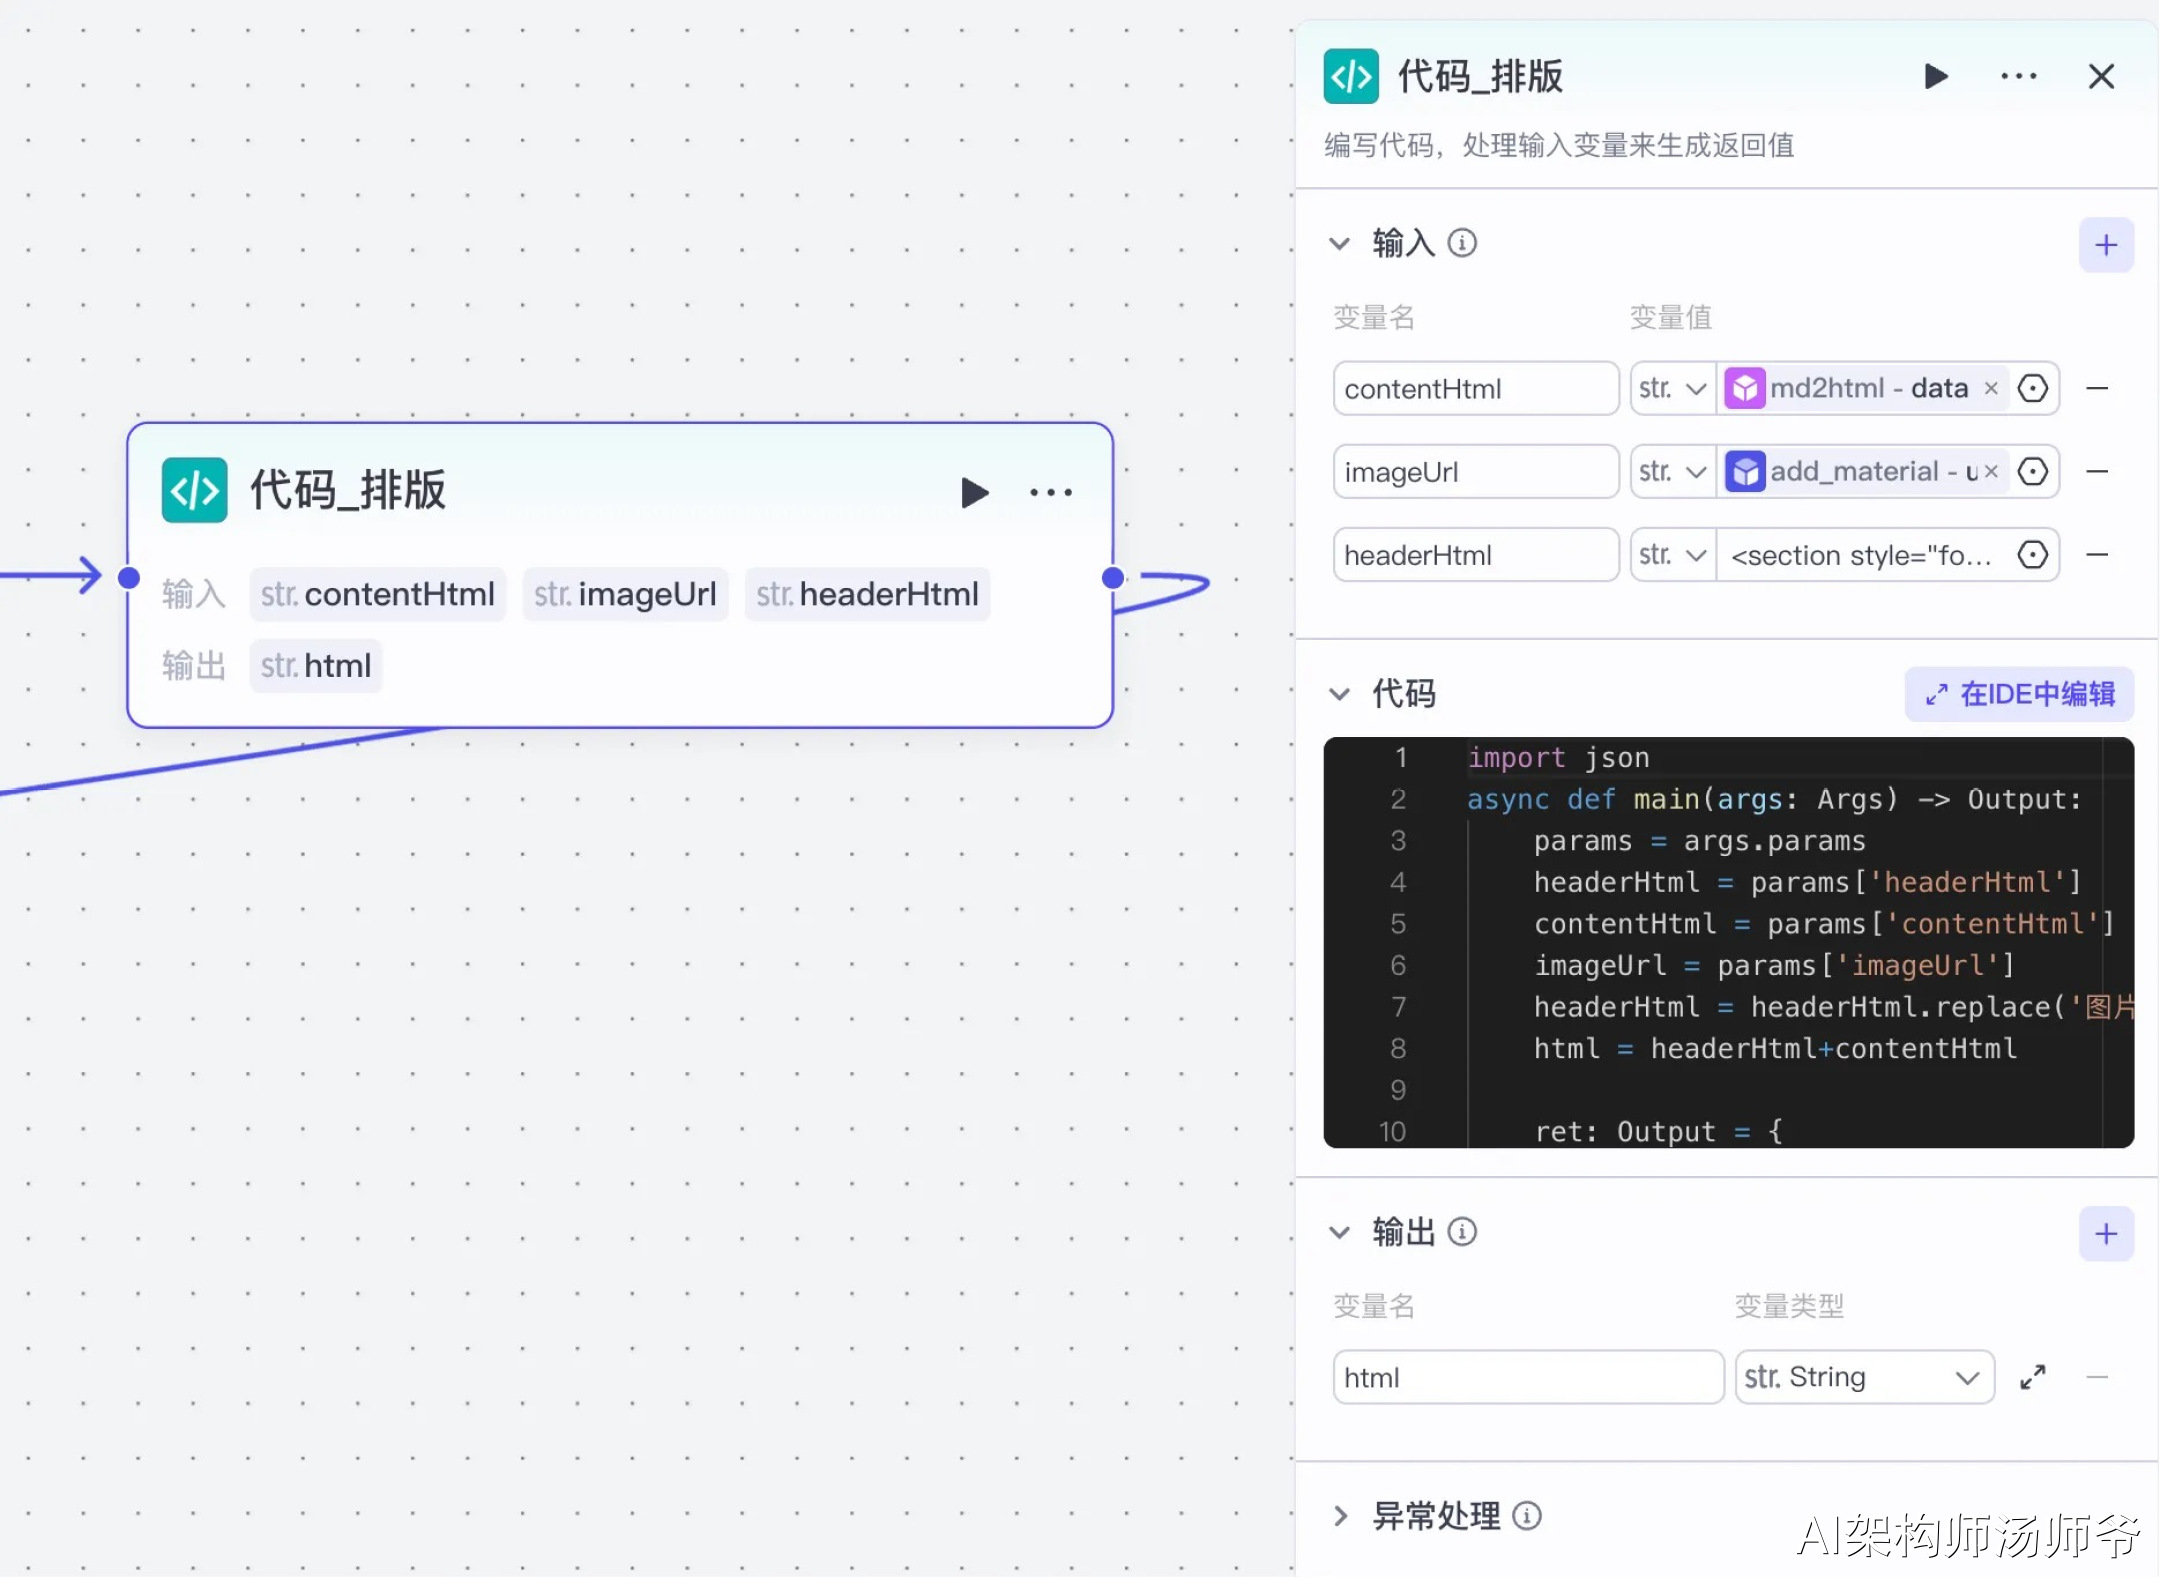Delete the headerHtml input row
Screen dimensions: 2160x1578
click(x=2097, y=555)
